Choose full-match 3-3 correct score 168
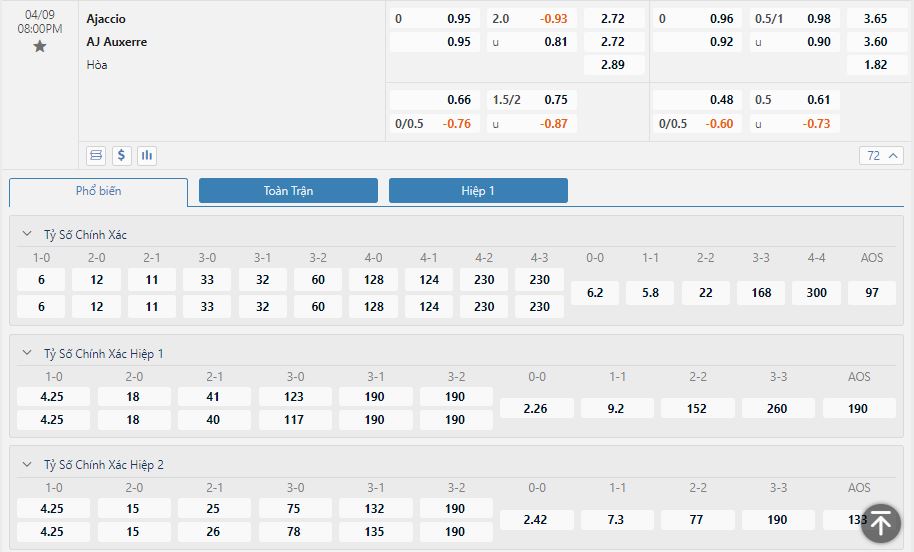The width and height of the screenshot is (914, 552). (x=761, y=293)
